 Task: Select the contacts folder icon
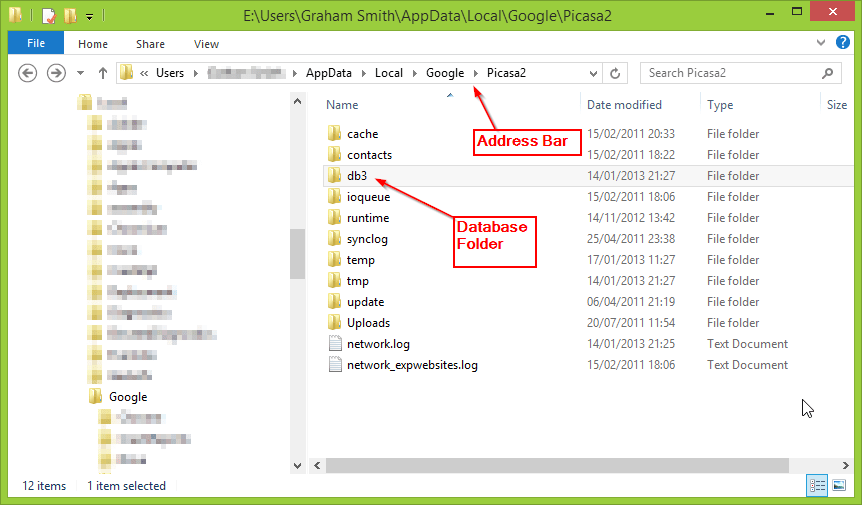334,154
